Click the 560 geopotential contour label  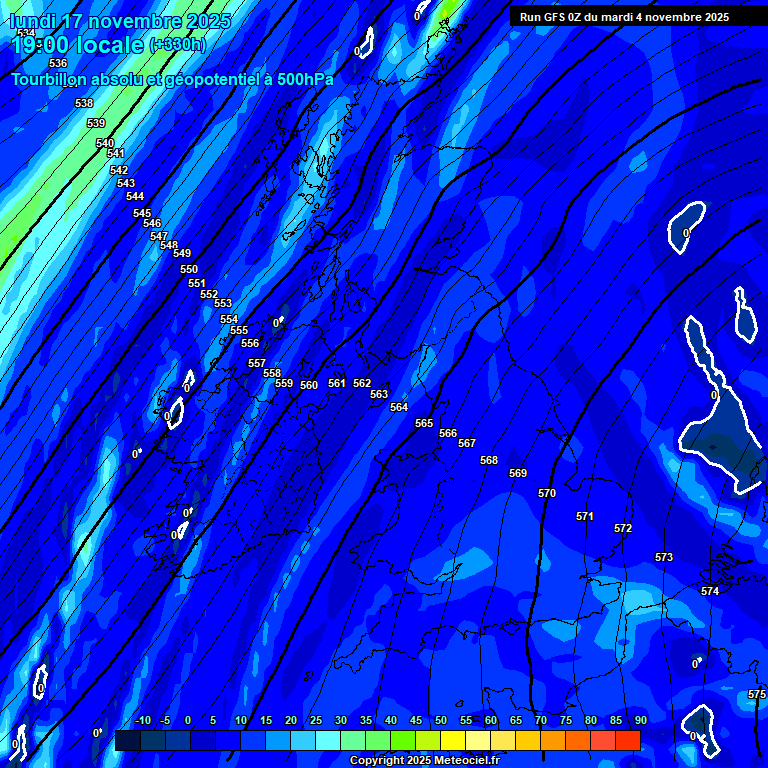309,386
